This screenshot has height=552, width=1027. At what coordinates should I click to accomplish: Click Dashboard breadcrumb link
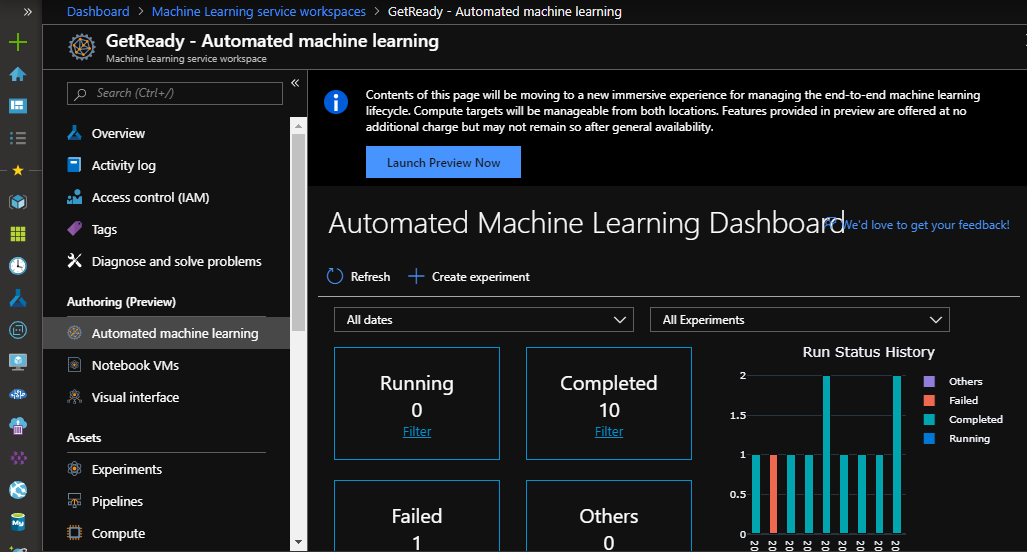pos(98,12)
